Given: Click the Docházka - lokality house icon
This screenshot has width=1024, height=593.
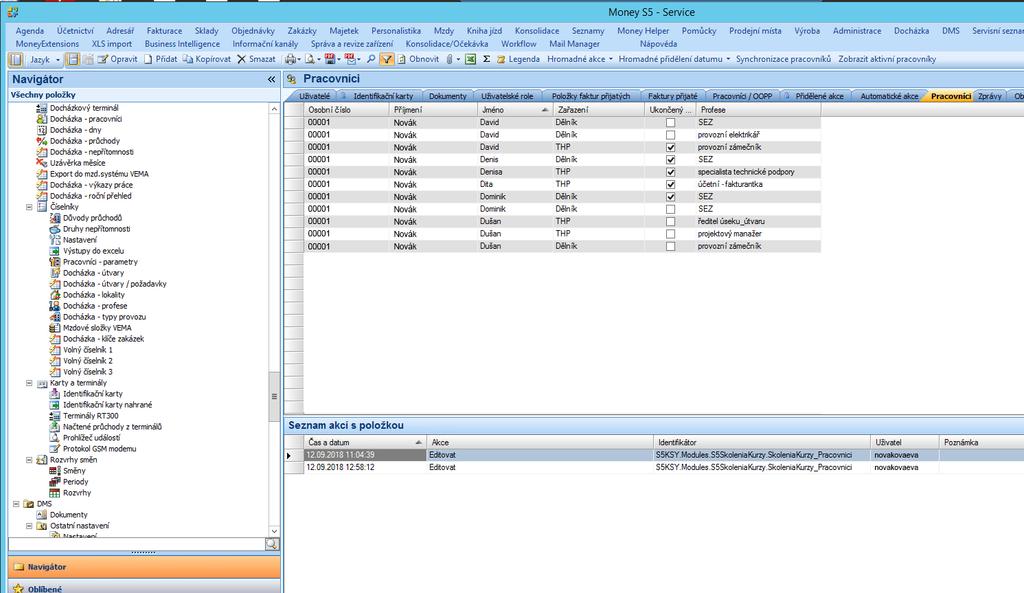Looking at the screenshot, I should [x=55, y=295].
